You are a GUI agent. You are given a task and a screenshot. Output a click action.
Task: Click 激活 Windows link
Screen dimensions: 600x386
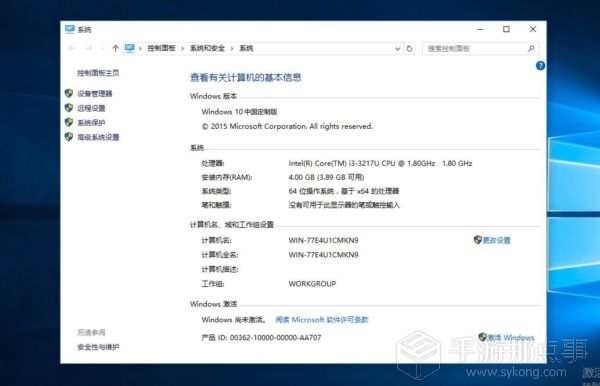[x=511, y=337]
